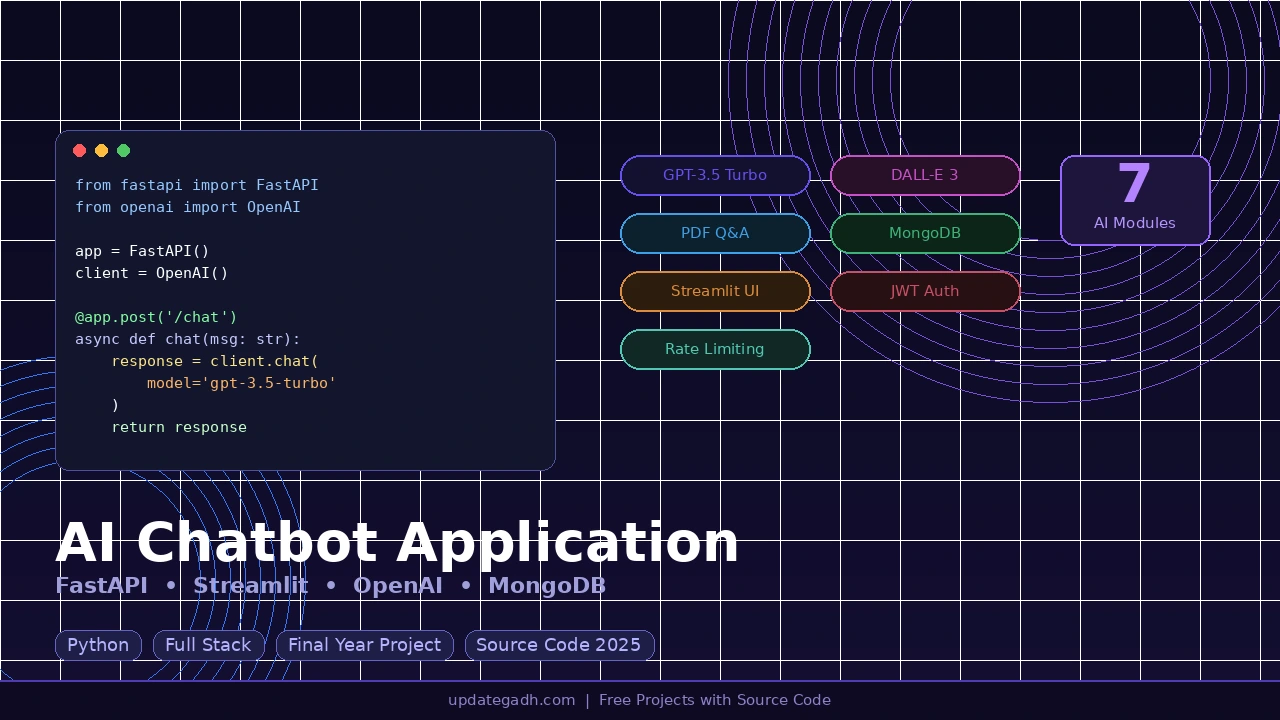This screenshot has height=720, width=1280.
Task: Click the green traffic light dot
Action: (x=123, y=150)
